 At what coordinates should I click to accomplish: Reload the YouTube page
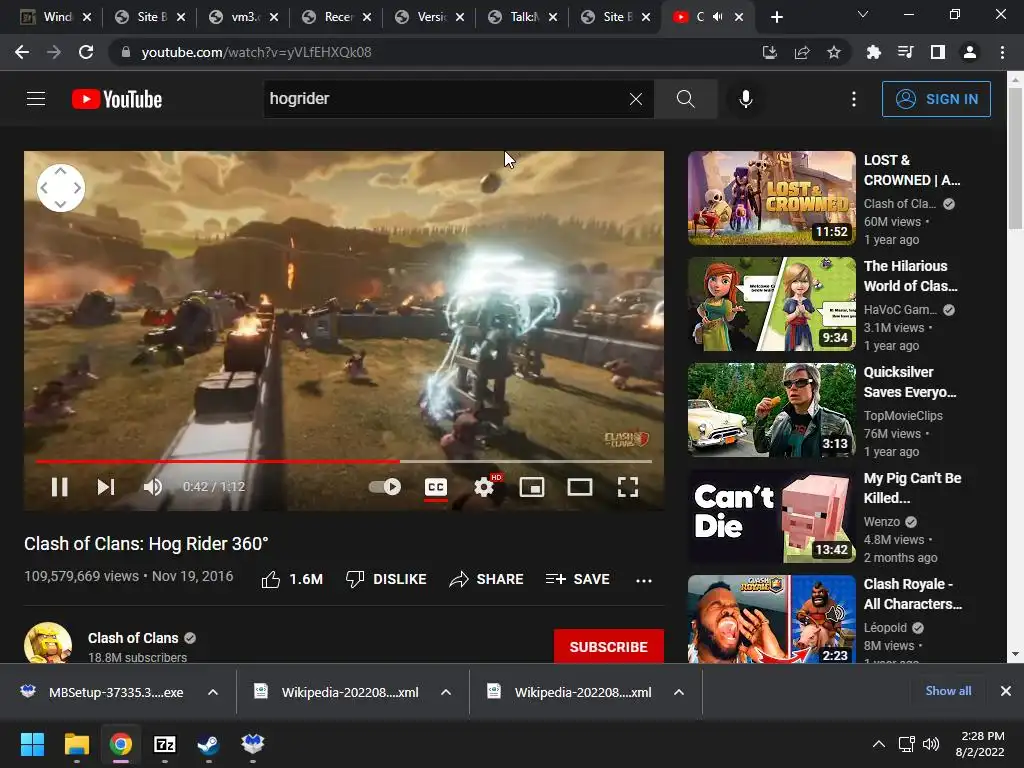coord(86,52)
